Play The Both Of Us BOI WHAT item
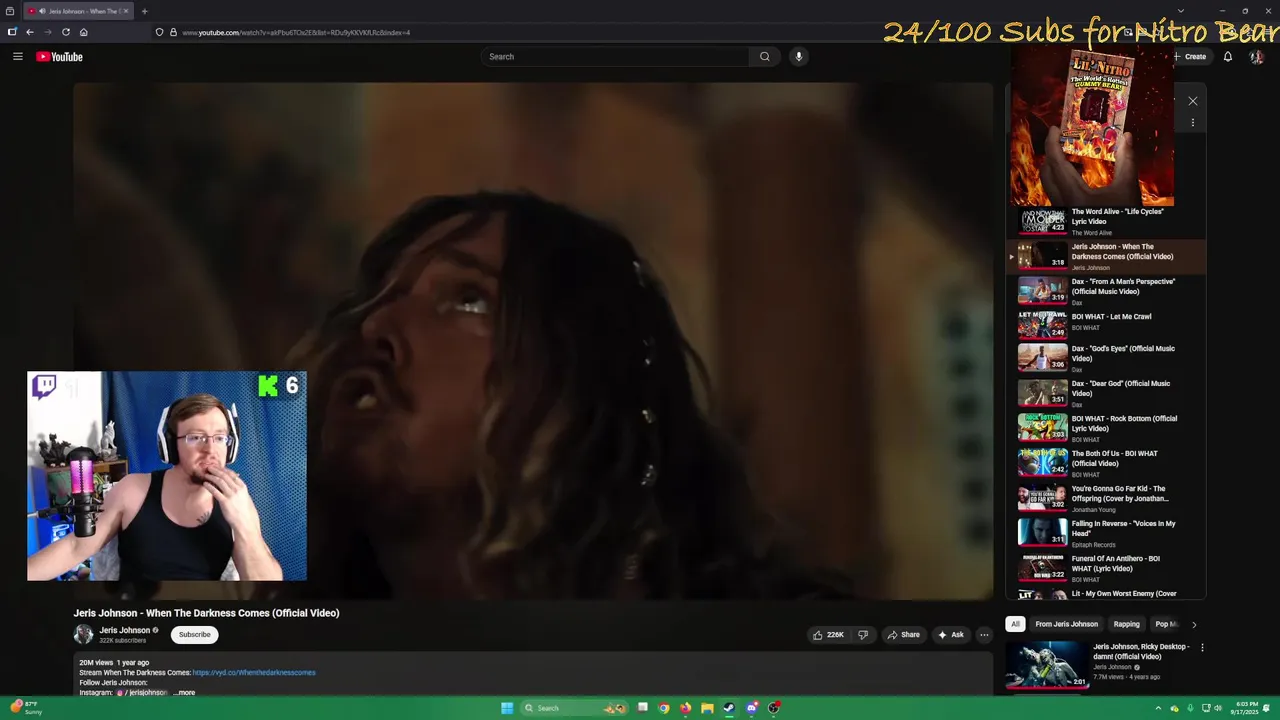The image size is (1280, 720). [x=1106, y=463]
